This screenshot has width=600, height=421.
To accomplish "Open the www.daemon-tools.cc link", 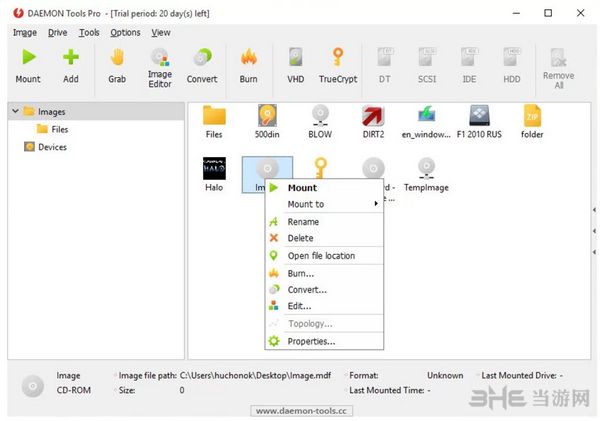I will (302, 411).
